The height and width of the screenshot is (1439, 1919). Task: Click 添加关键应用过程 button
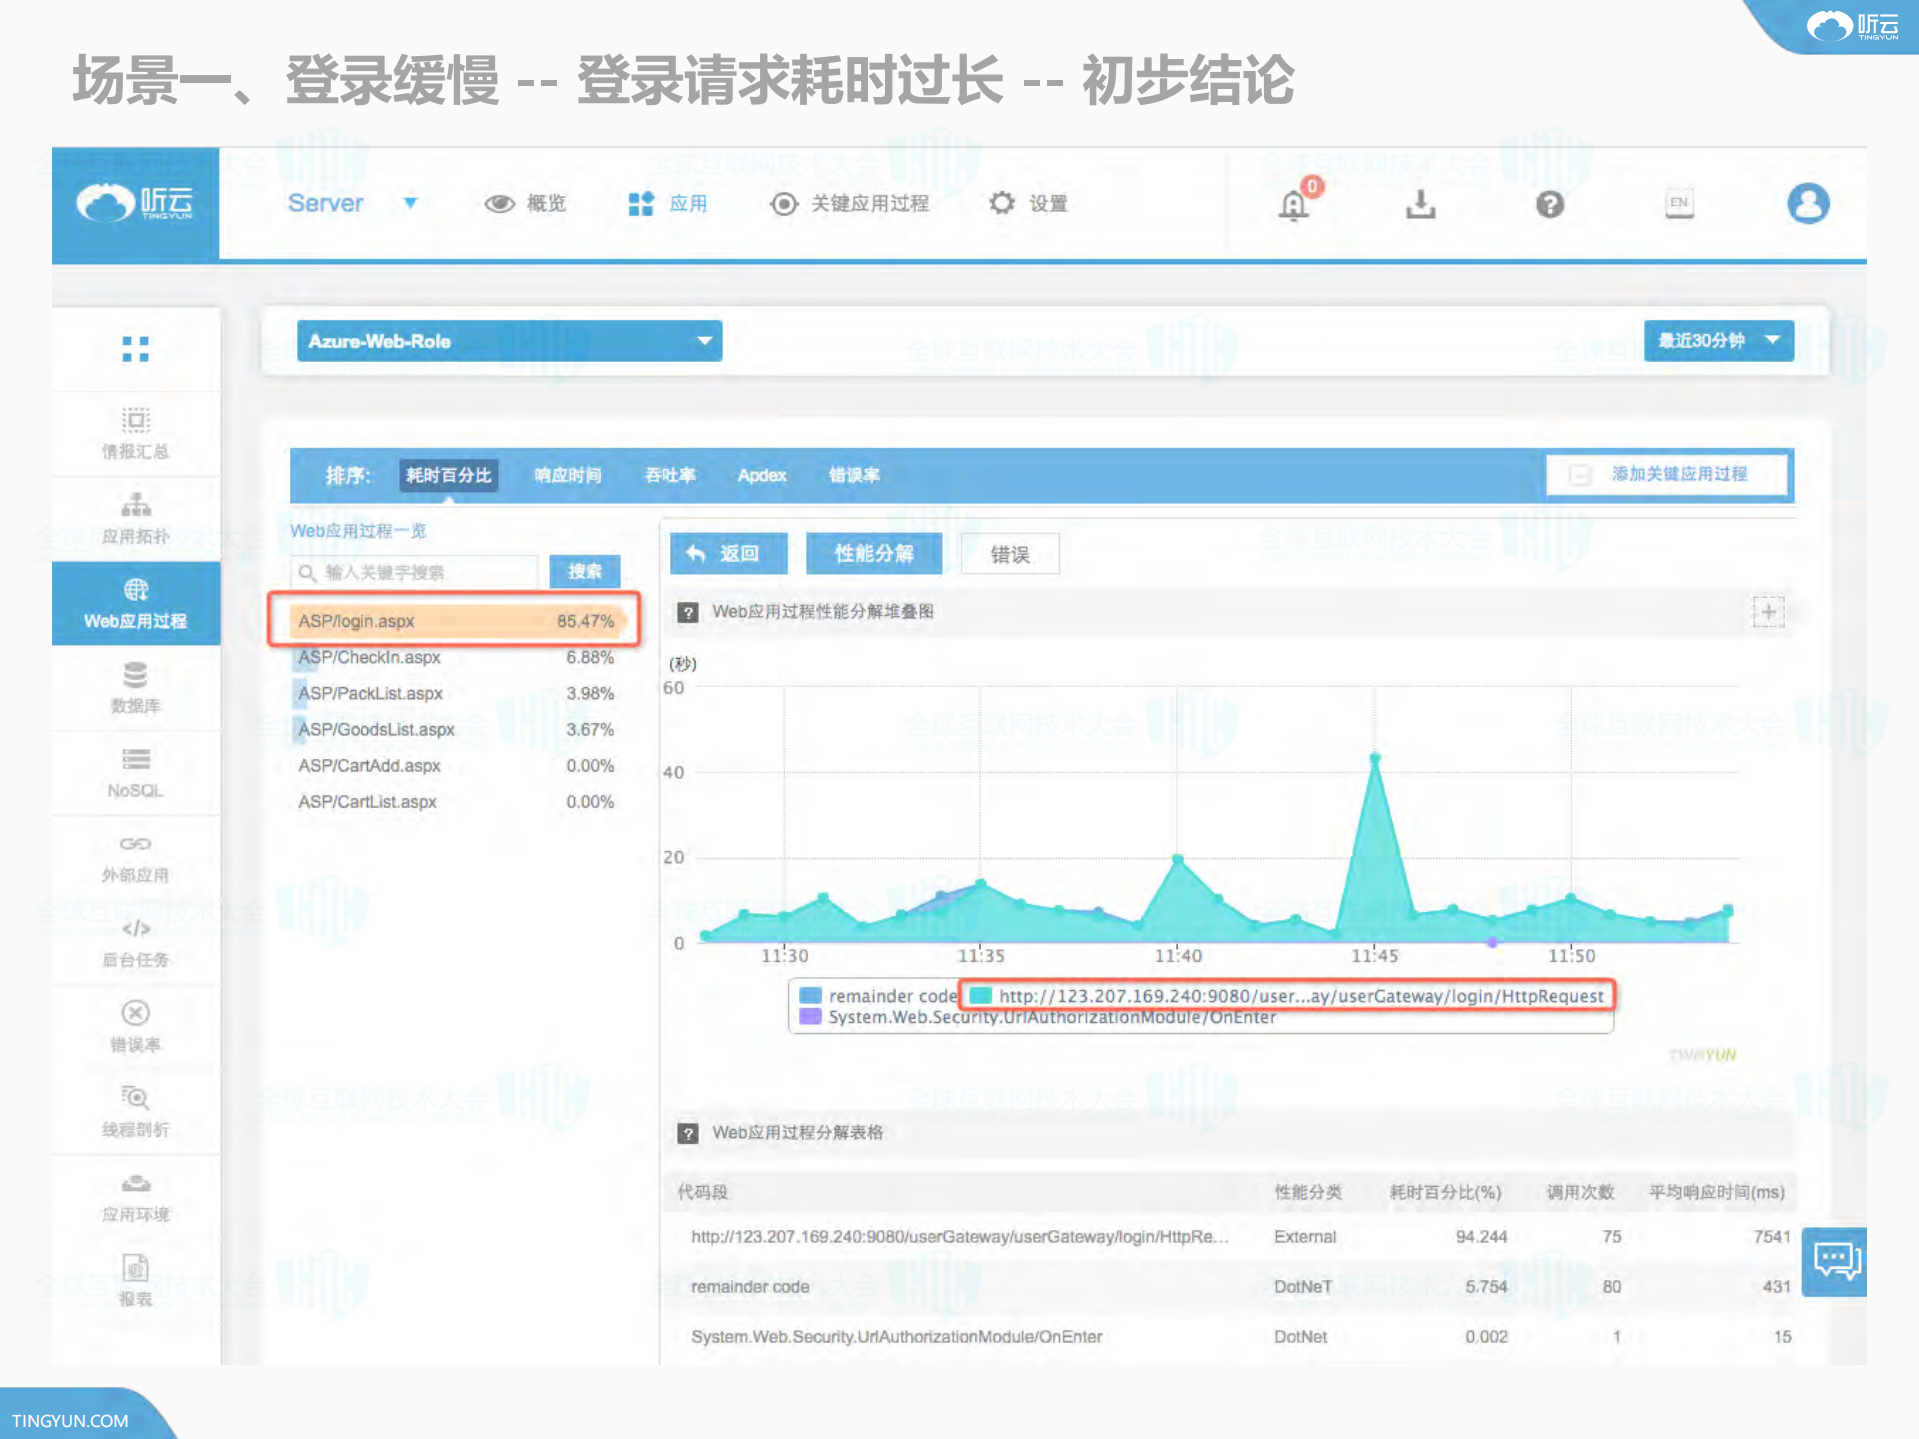(x=1668, y=474)
